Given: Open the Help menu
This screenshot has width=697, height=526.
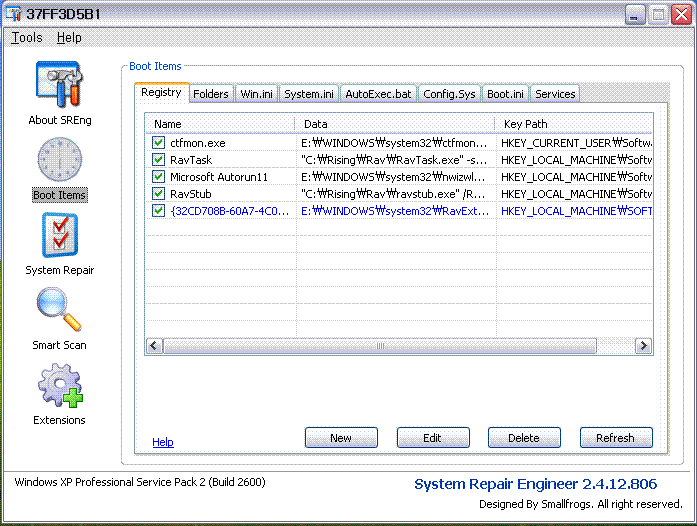Looking at the screenshot, I should [69, 38].
